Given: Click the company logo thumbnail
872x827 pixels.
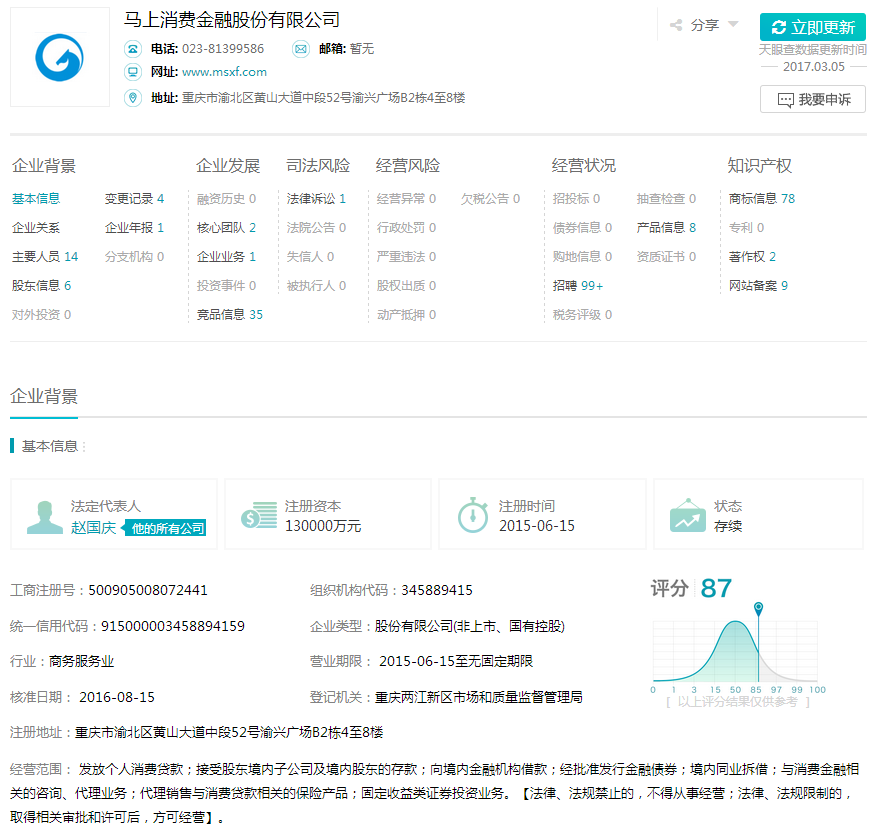Looking at the screenshot, I should click(60, 57).
